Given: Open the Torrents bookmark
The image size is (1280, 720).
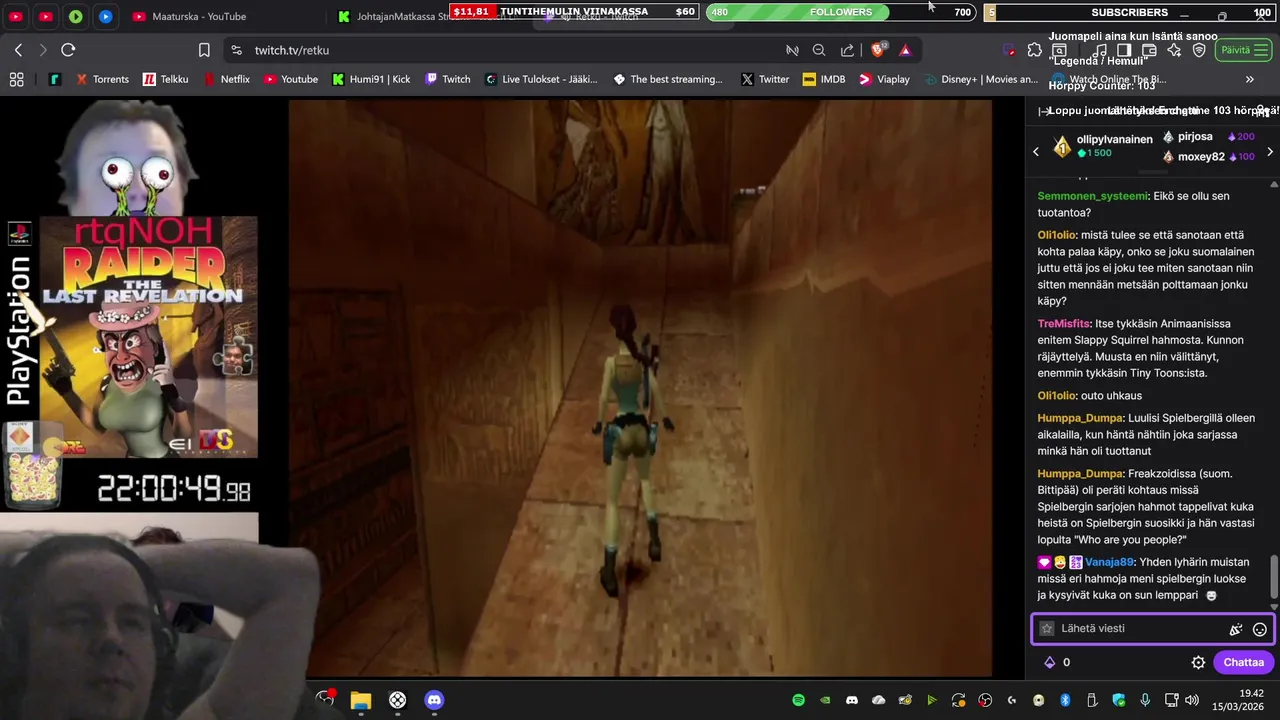Looking at the screenshot, I should [101, 79].
